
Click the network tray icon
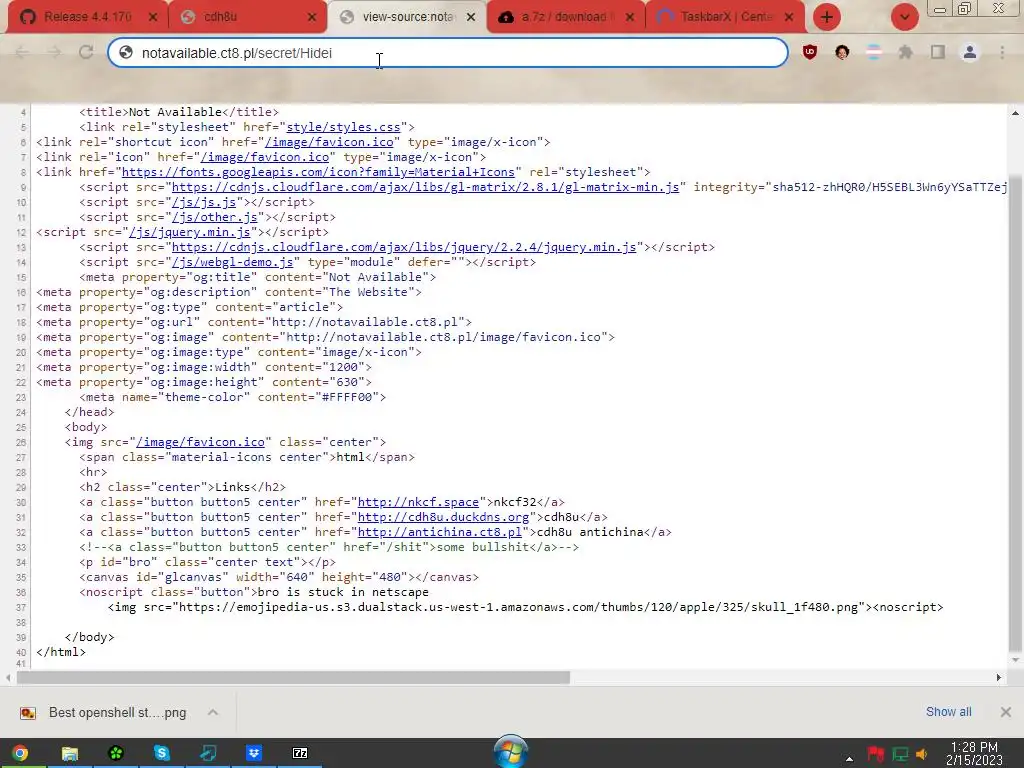pos(900,755)
